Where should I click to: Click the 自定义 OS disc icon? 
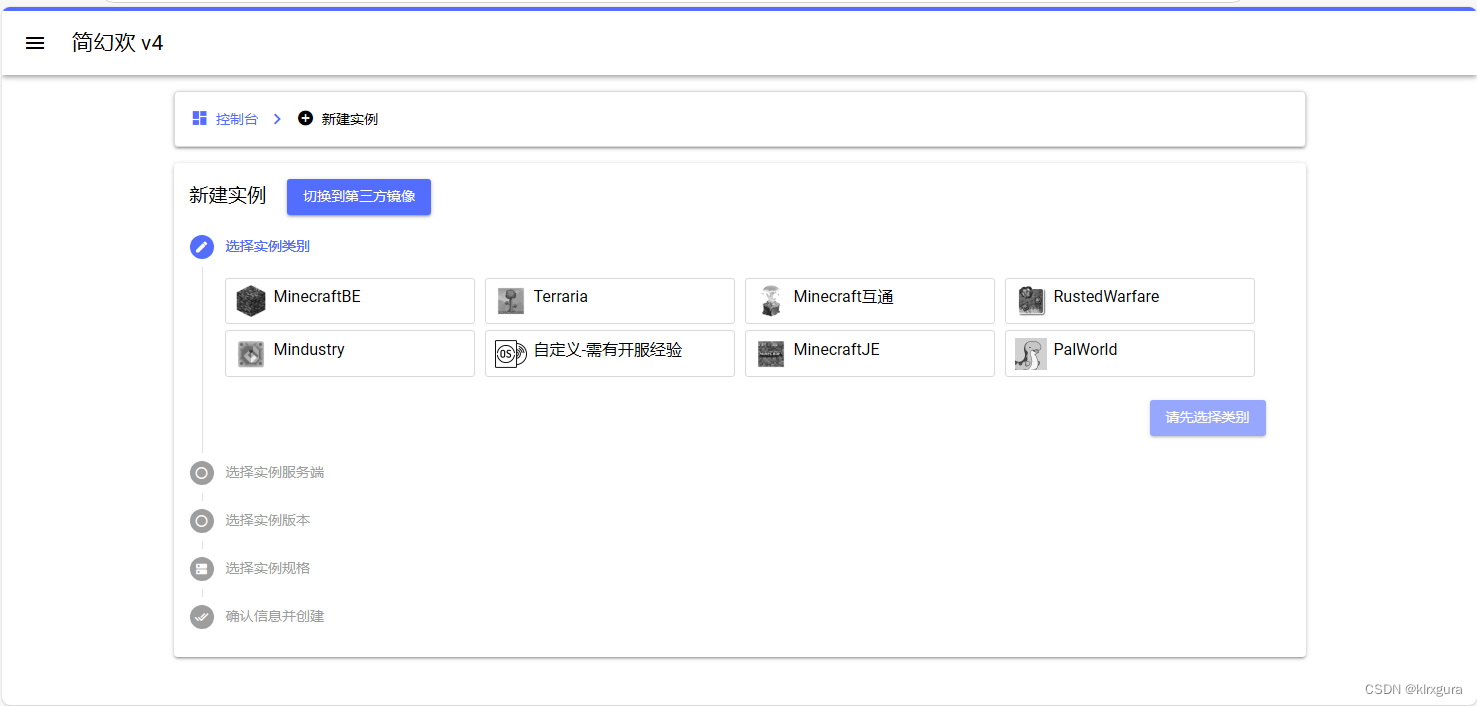click(x=511, y=353)
